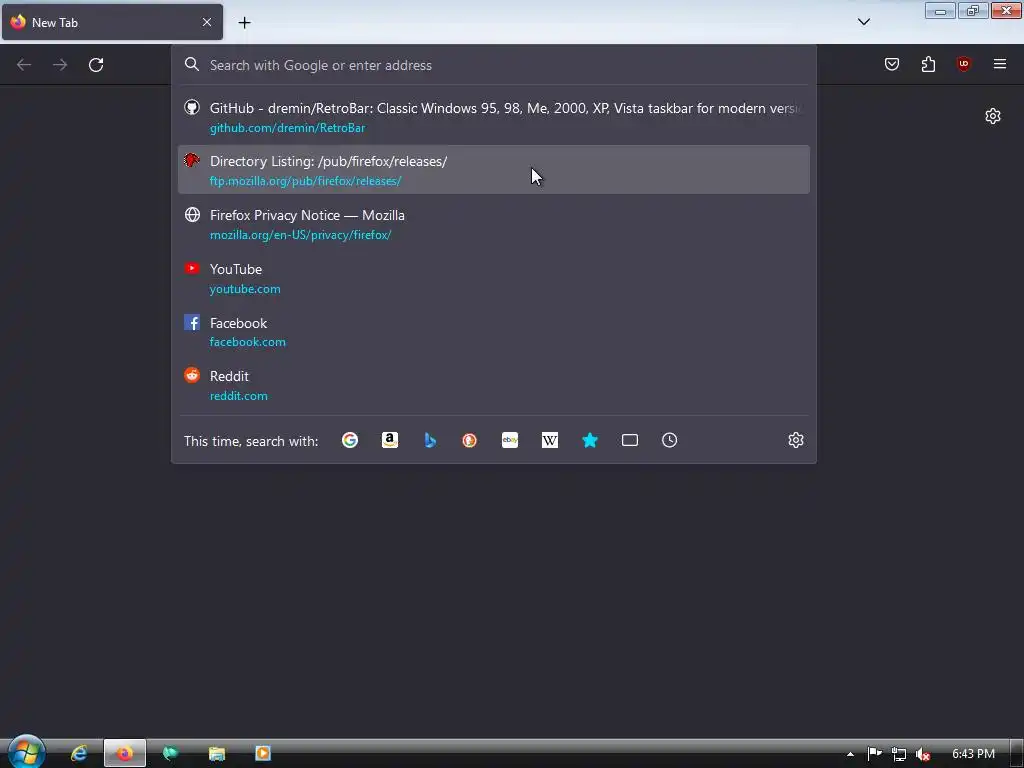
Task: Click the muted volume tray icon
Action: [922, 754]
